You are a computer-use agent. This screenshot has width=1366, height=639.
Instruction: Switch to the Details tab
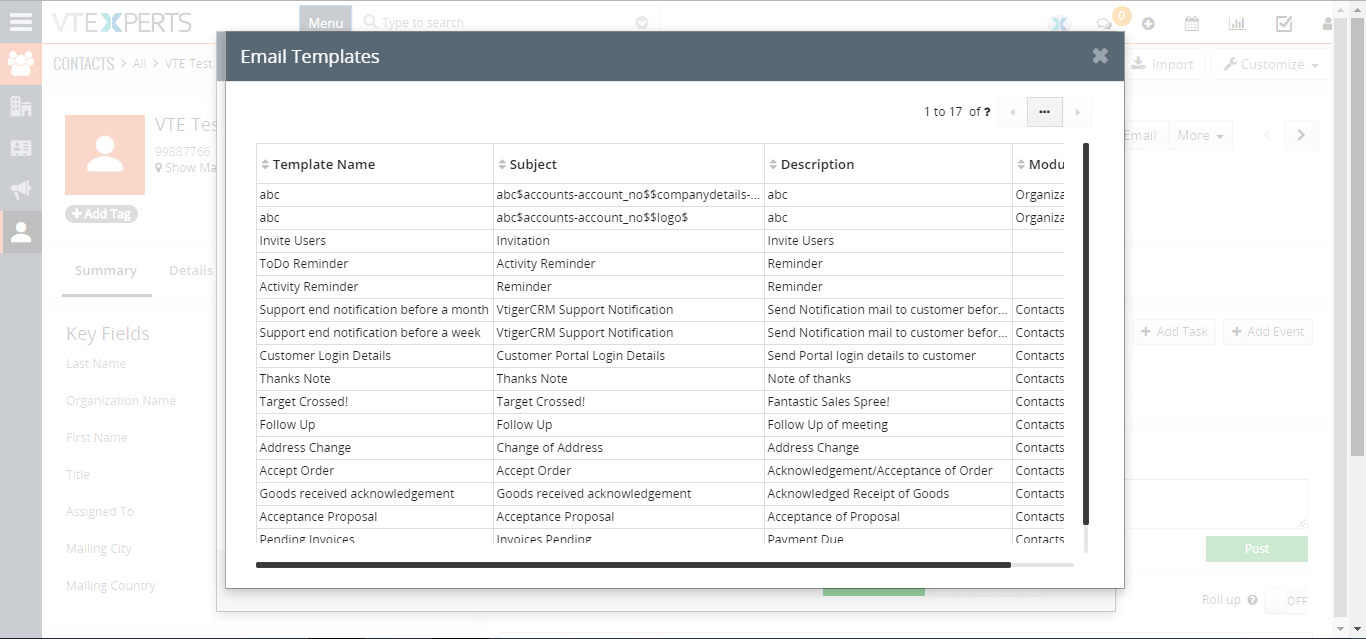pyautogui.click(x=190, y=270)
